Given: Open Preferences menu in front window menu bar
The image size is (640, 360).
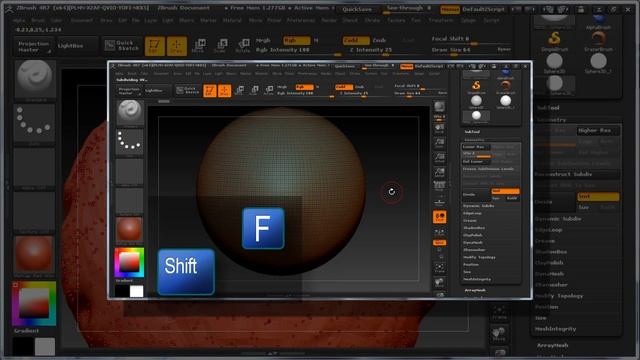Looking at the screenshot, I should [x=307, y=74].
